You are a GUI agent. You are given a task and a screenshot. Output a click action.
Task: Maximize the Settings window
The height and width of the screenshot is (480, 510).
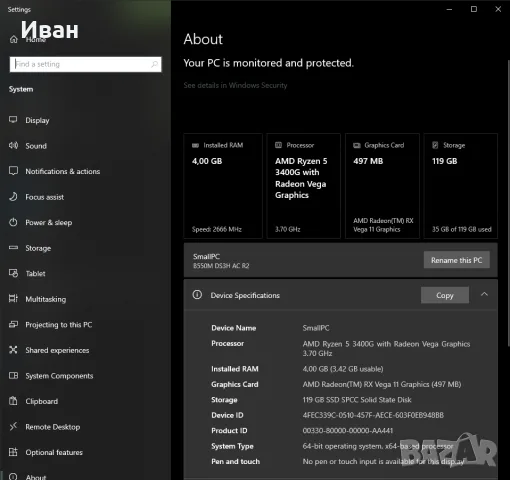point(474,9)
